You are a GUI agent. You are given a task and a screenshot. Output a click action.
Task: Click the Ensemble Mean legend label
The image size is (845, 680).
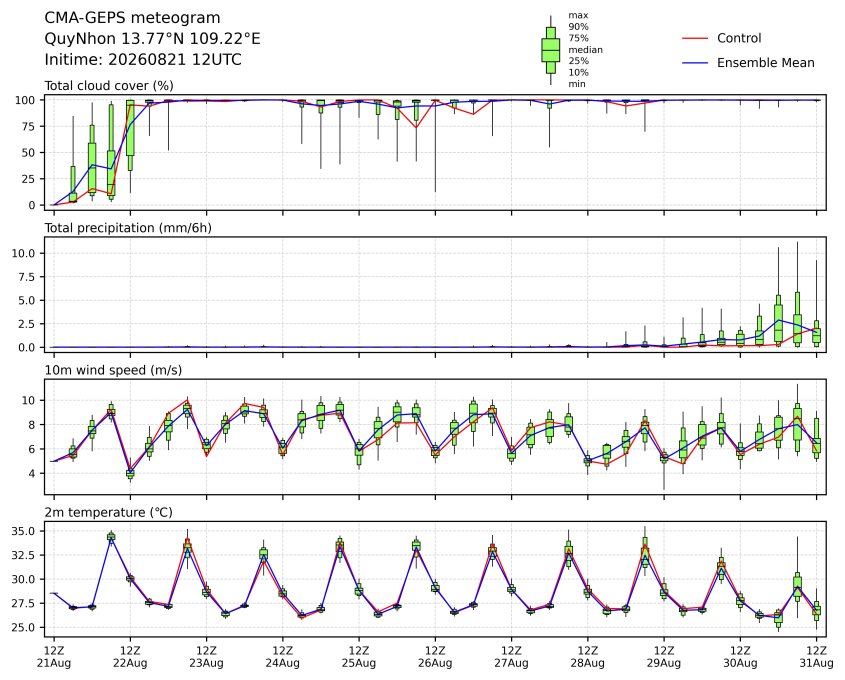pos(765,63)
